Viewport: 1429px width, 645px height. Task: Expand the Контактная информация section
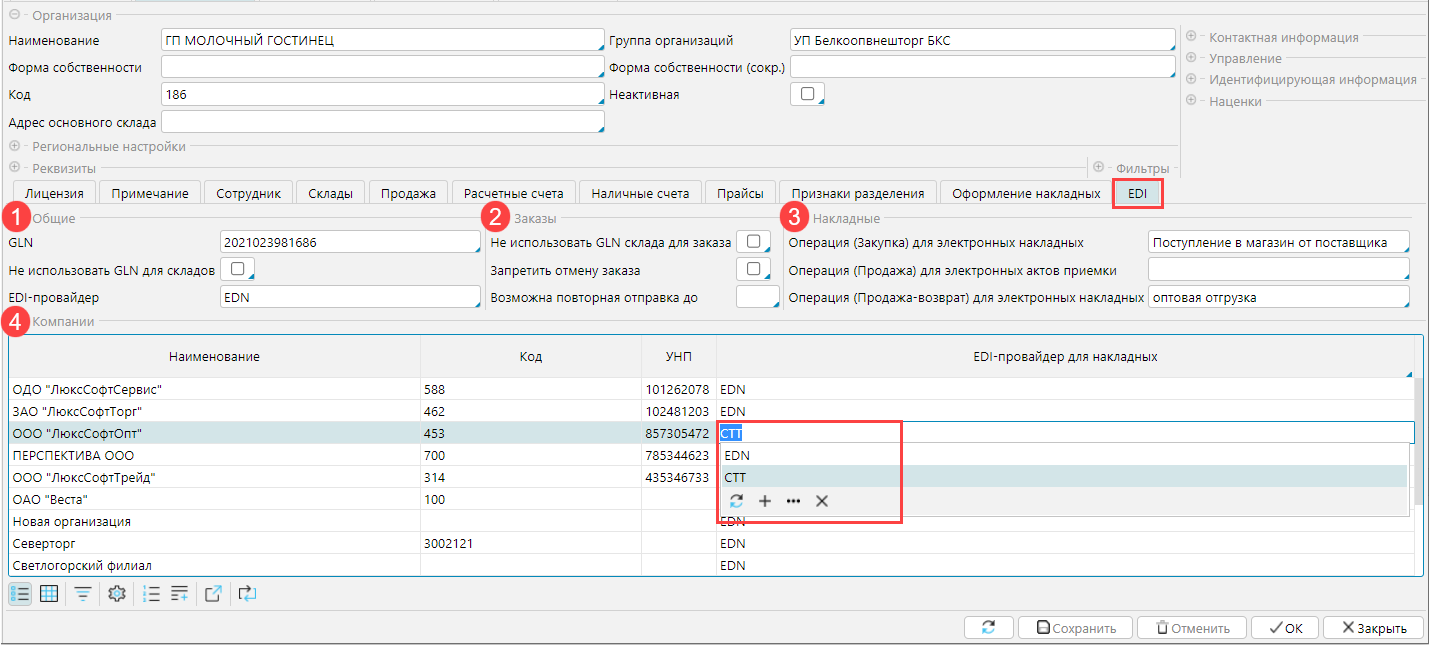tap(1192, 37)
